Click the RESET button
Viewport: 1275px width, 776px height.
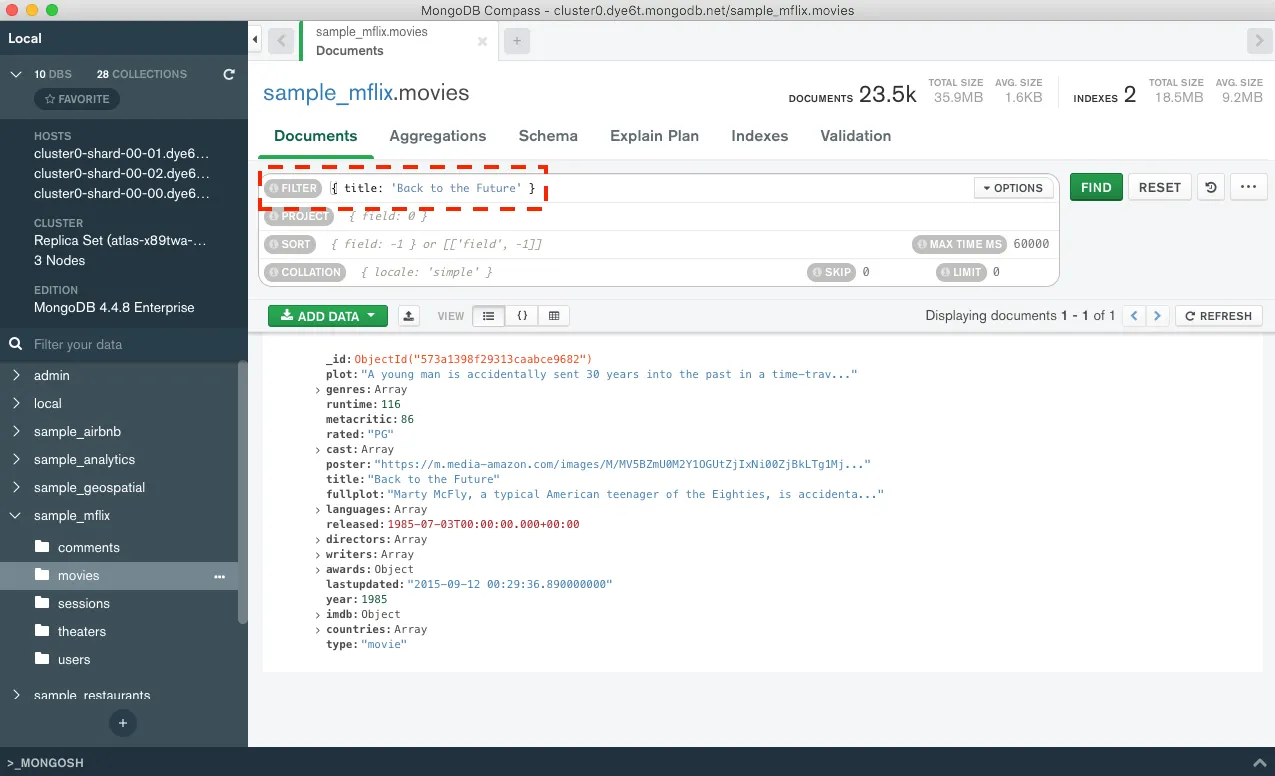click(1160, 187)
